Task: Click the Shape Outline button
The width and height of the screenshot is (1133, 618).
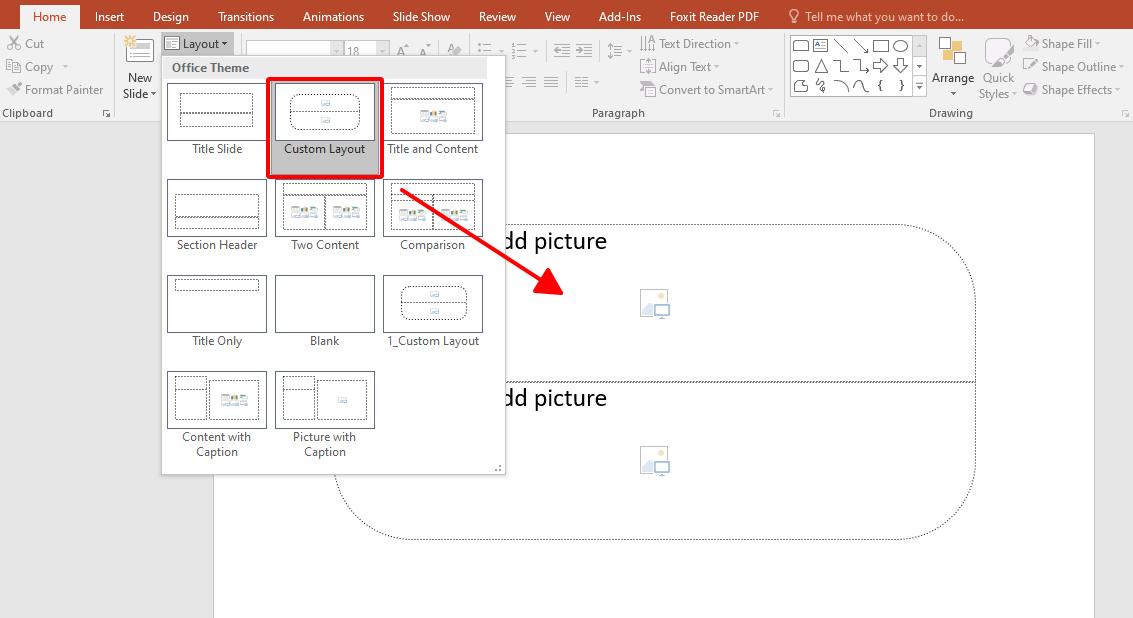Action: click(x=1073, y=66)
